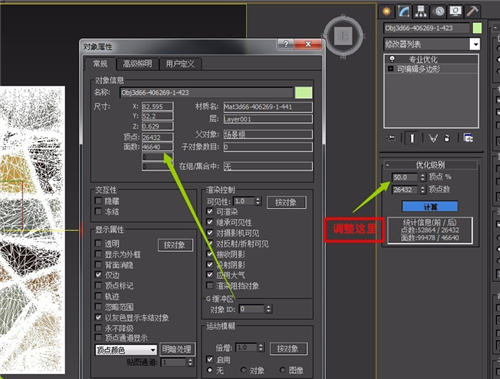This screenshot has width=500, height=379.
Task: Select the 图像 motion blur radio button
Action: pos(283,370)
